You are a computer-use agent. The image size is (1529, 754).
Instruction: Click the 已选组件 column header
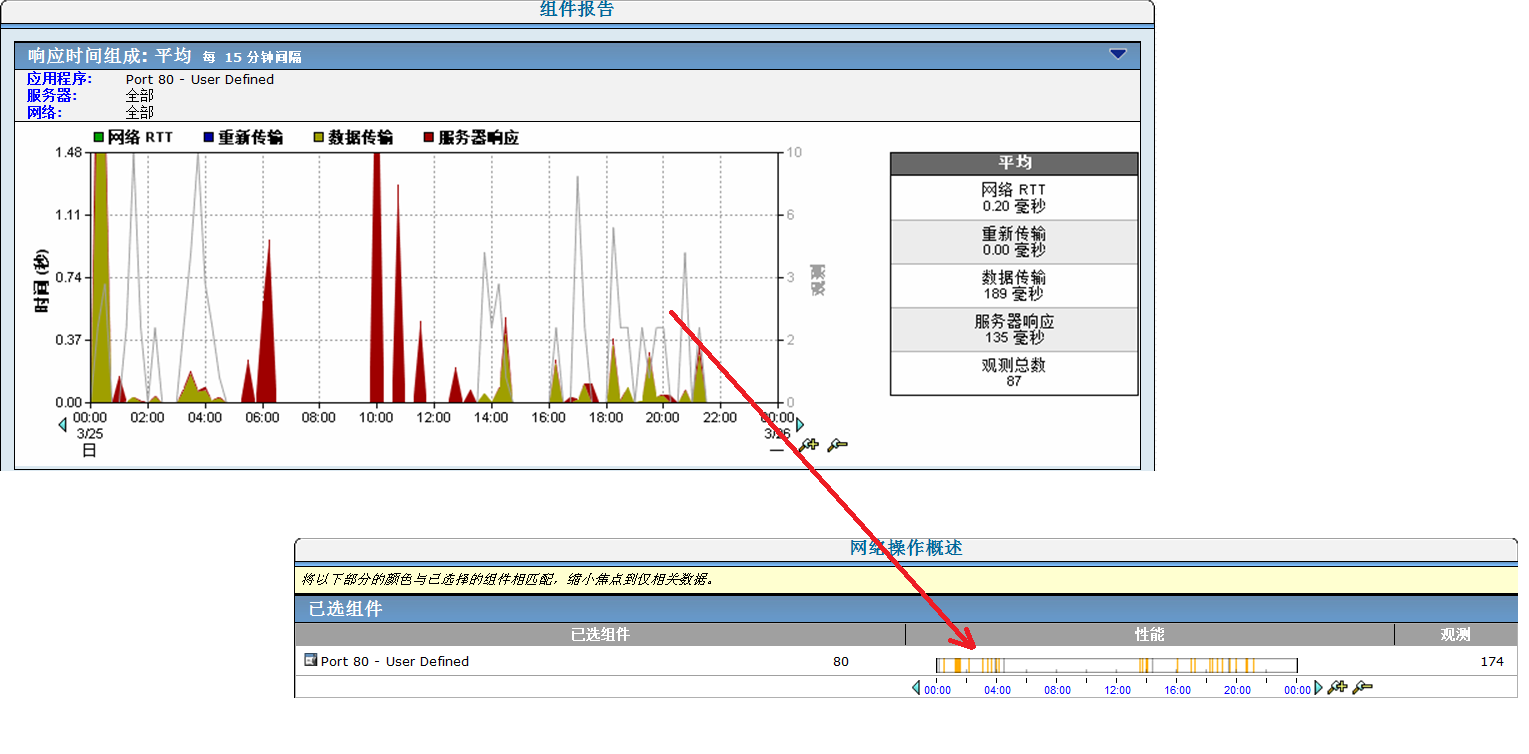[x=600, y=634]
